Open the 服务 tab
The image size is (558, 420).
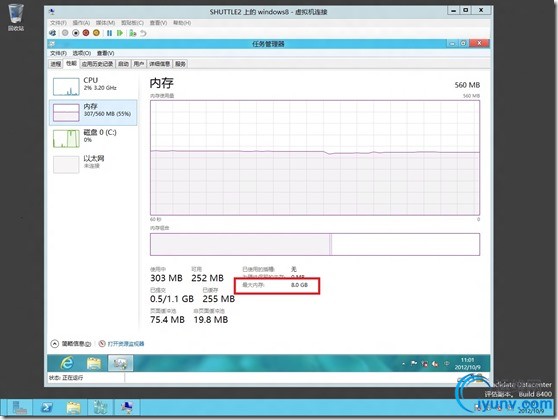pos(180,64)
